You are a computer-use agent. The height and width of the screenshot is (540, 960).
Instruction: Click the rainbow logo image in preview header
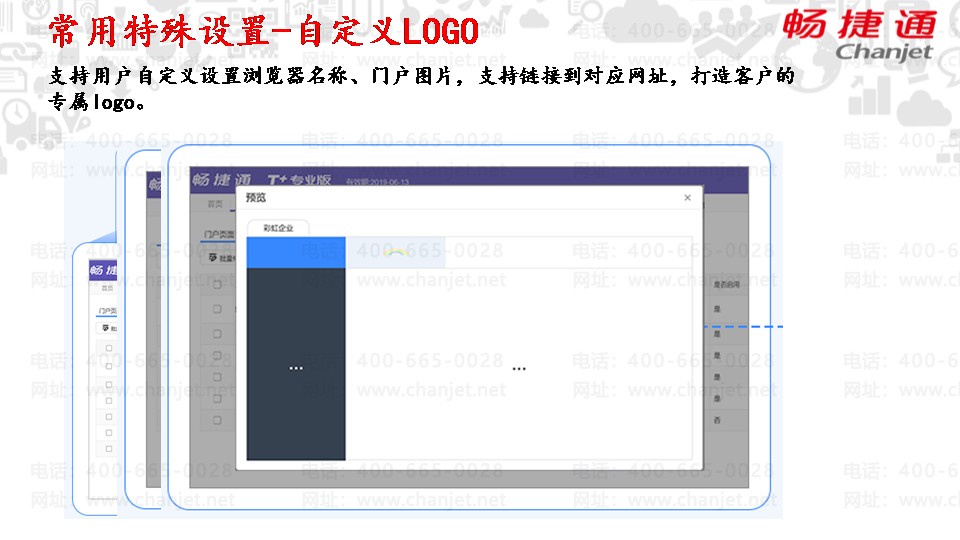[x=396, y=252]
